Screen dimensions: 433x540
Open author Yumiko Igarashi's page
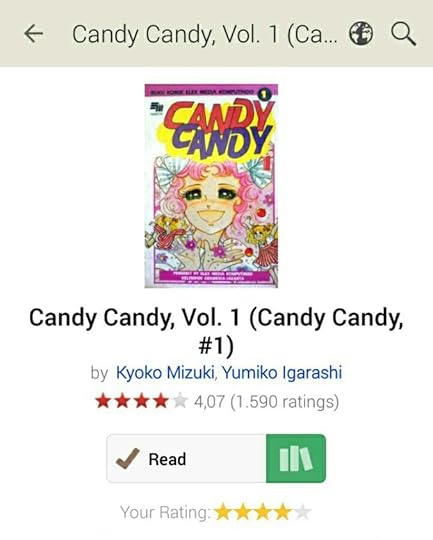282,373
